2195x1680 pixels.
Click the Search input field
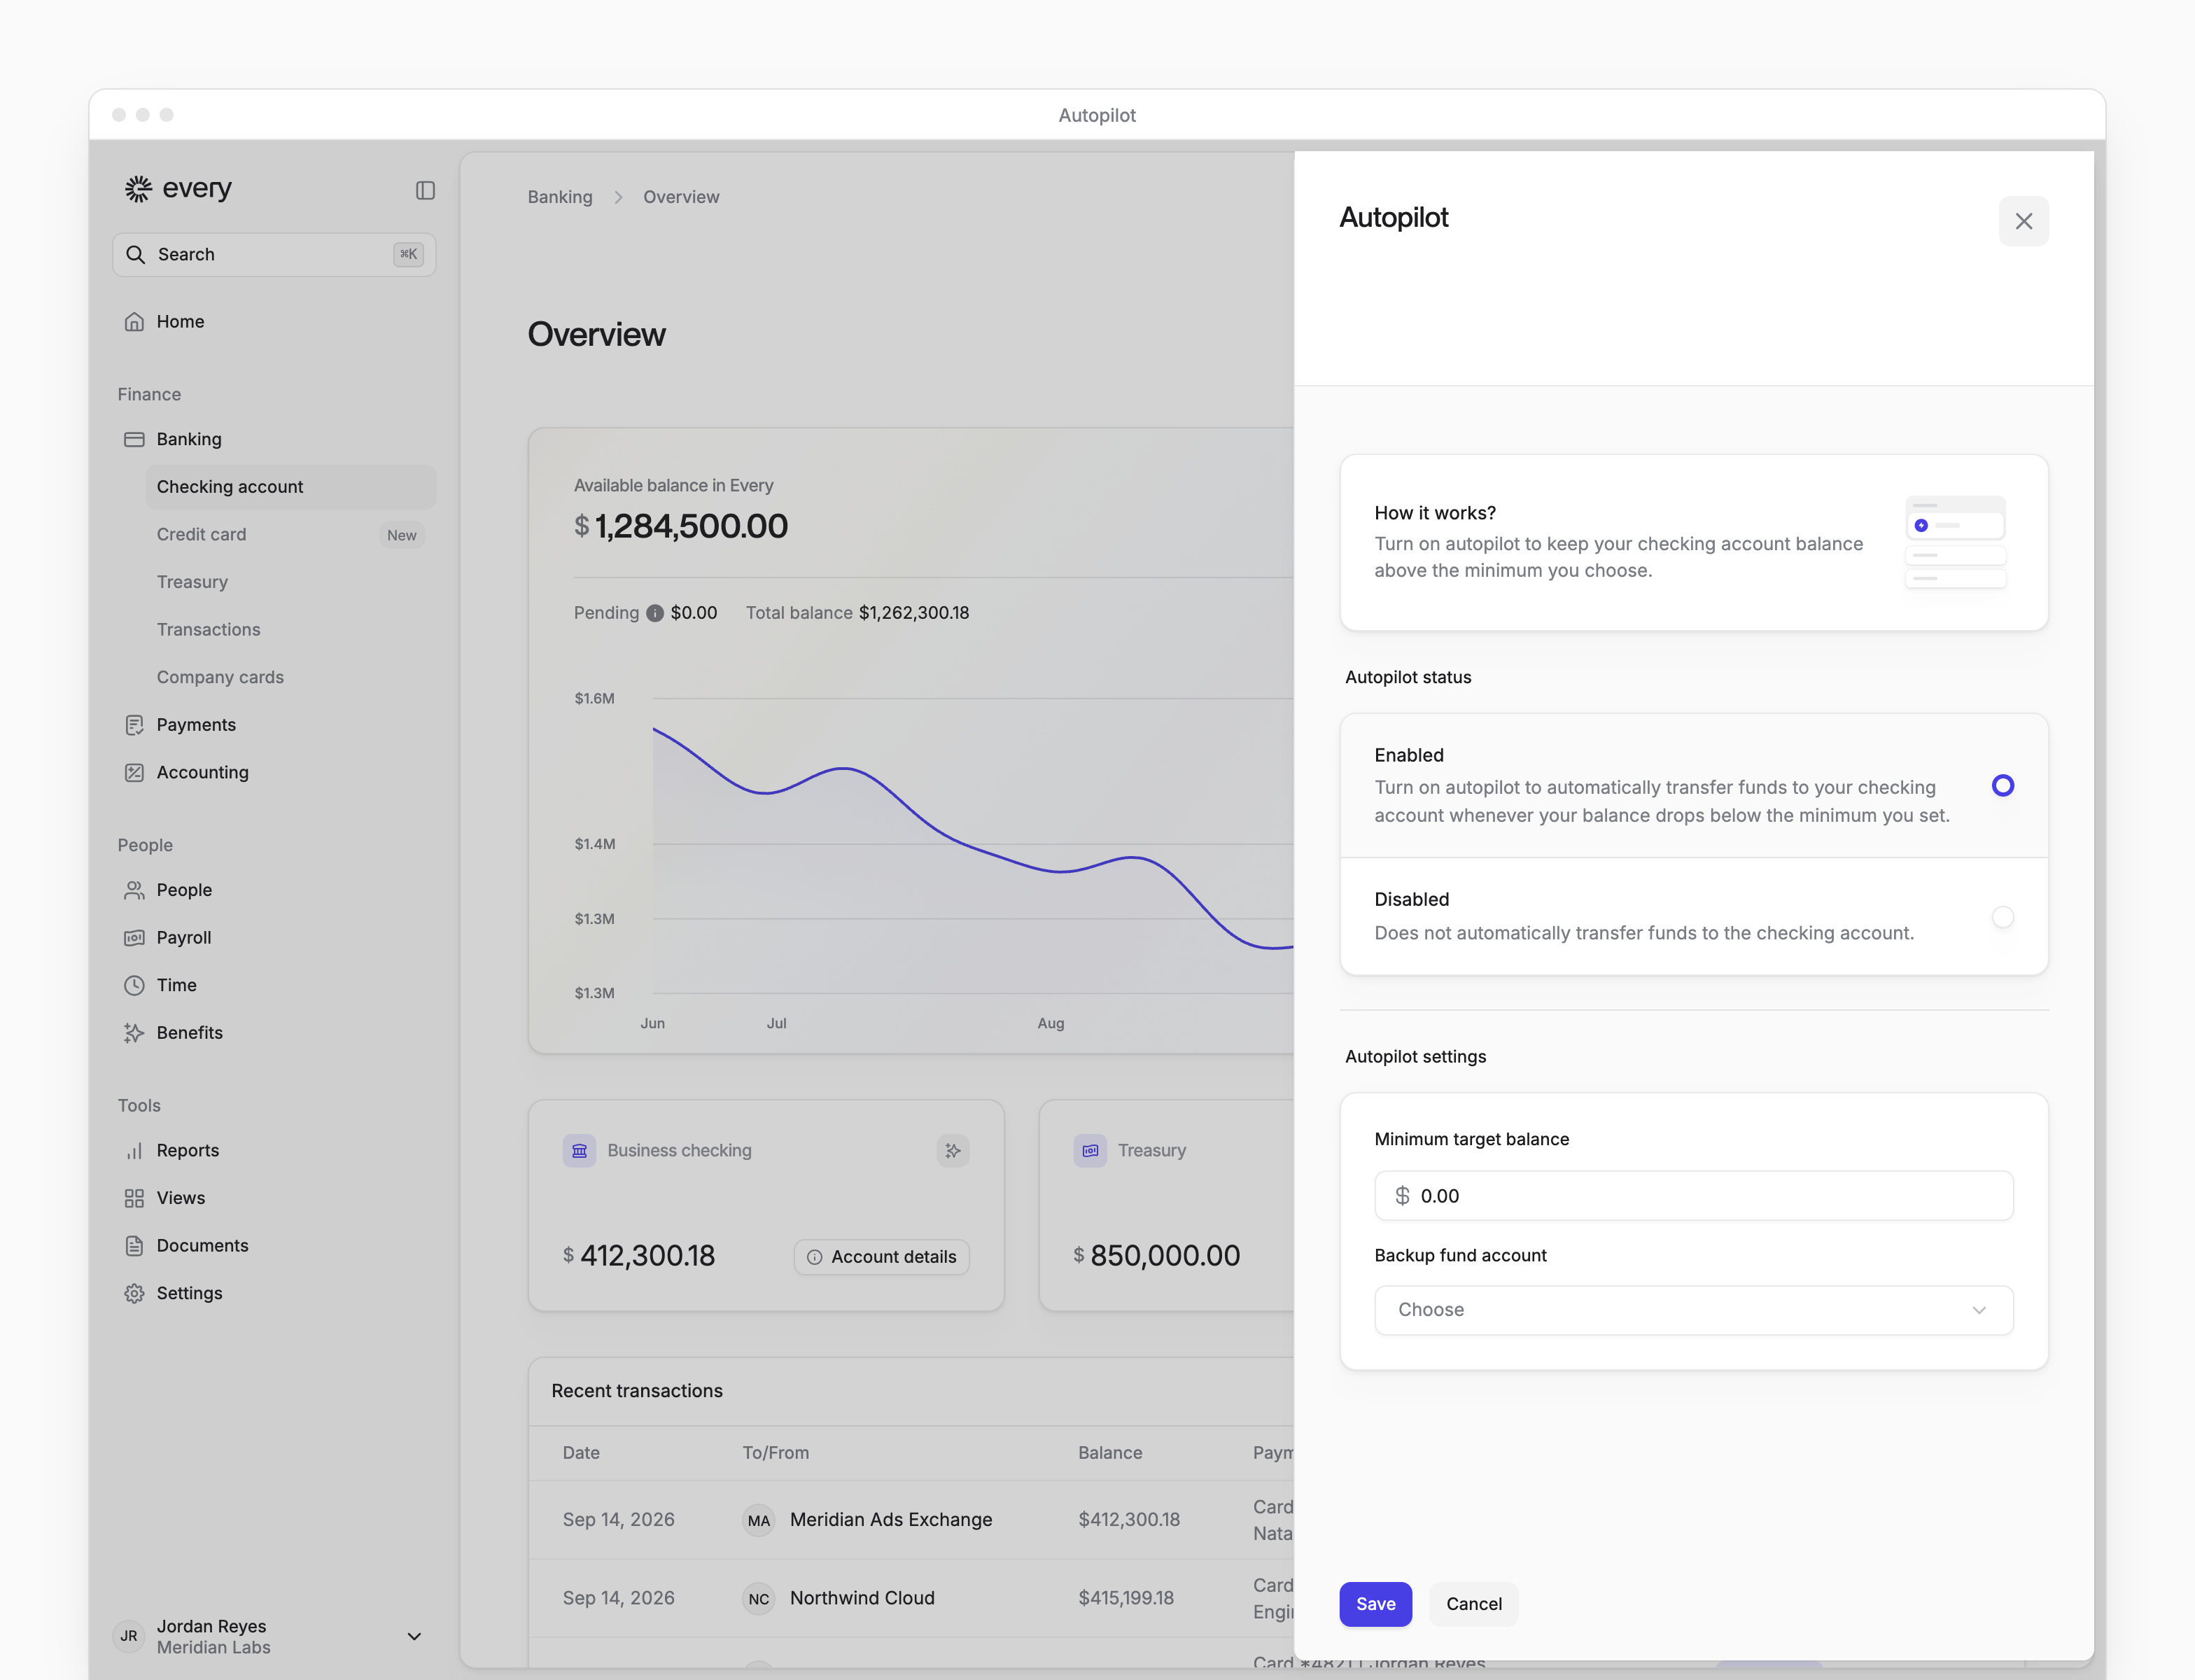(274, 254)
